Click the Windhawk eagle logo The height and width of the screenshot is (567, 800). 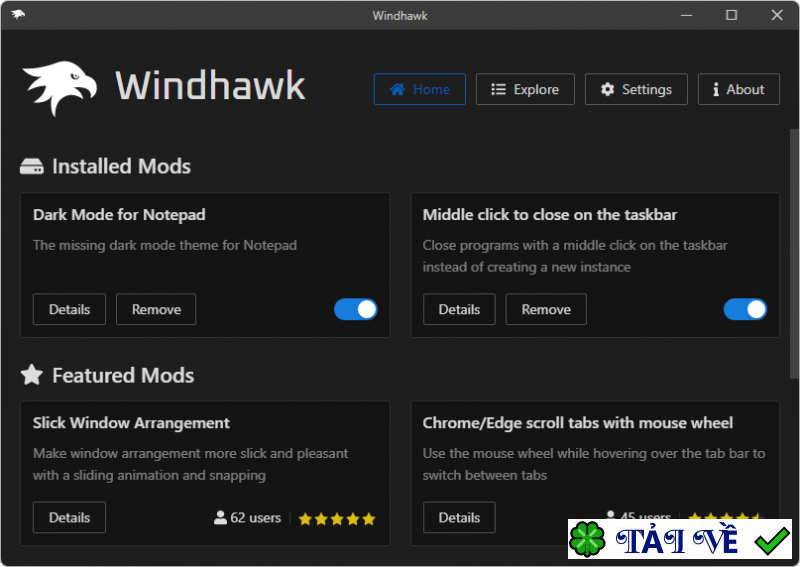coord(60,87)
